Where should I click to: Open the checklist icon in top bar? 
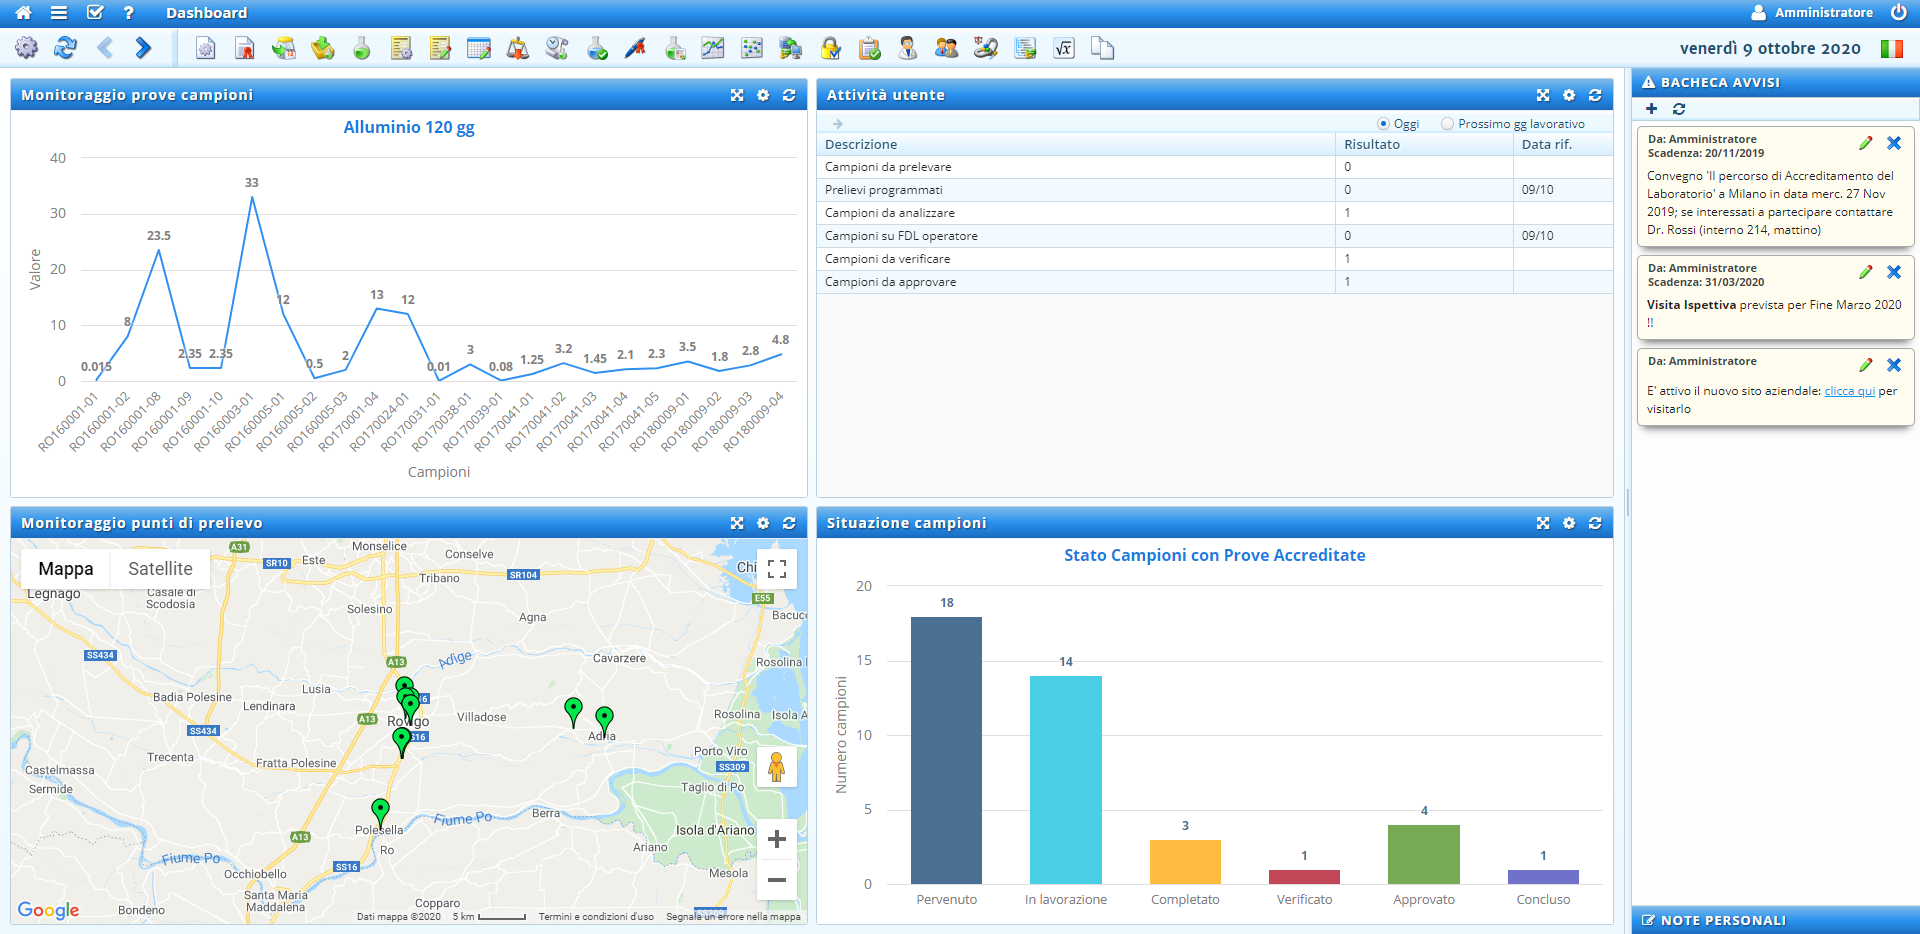95,13
